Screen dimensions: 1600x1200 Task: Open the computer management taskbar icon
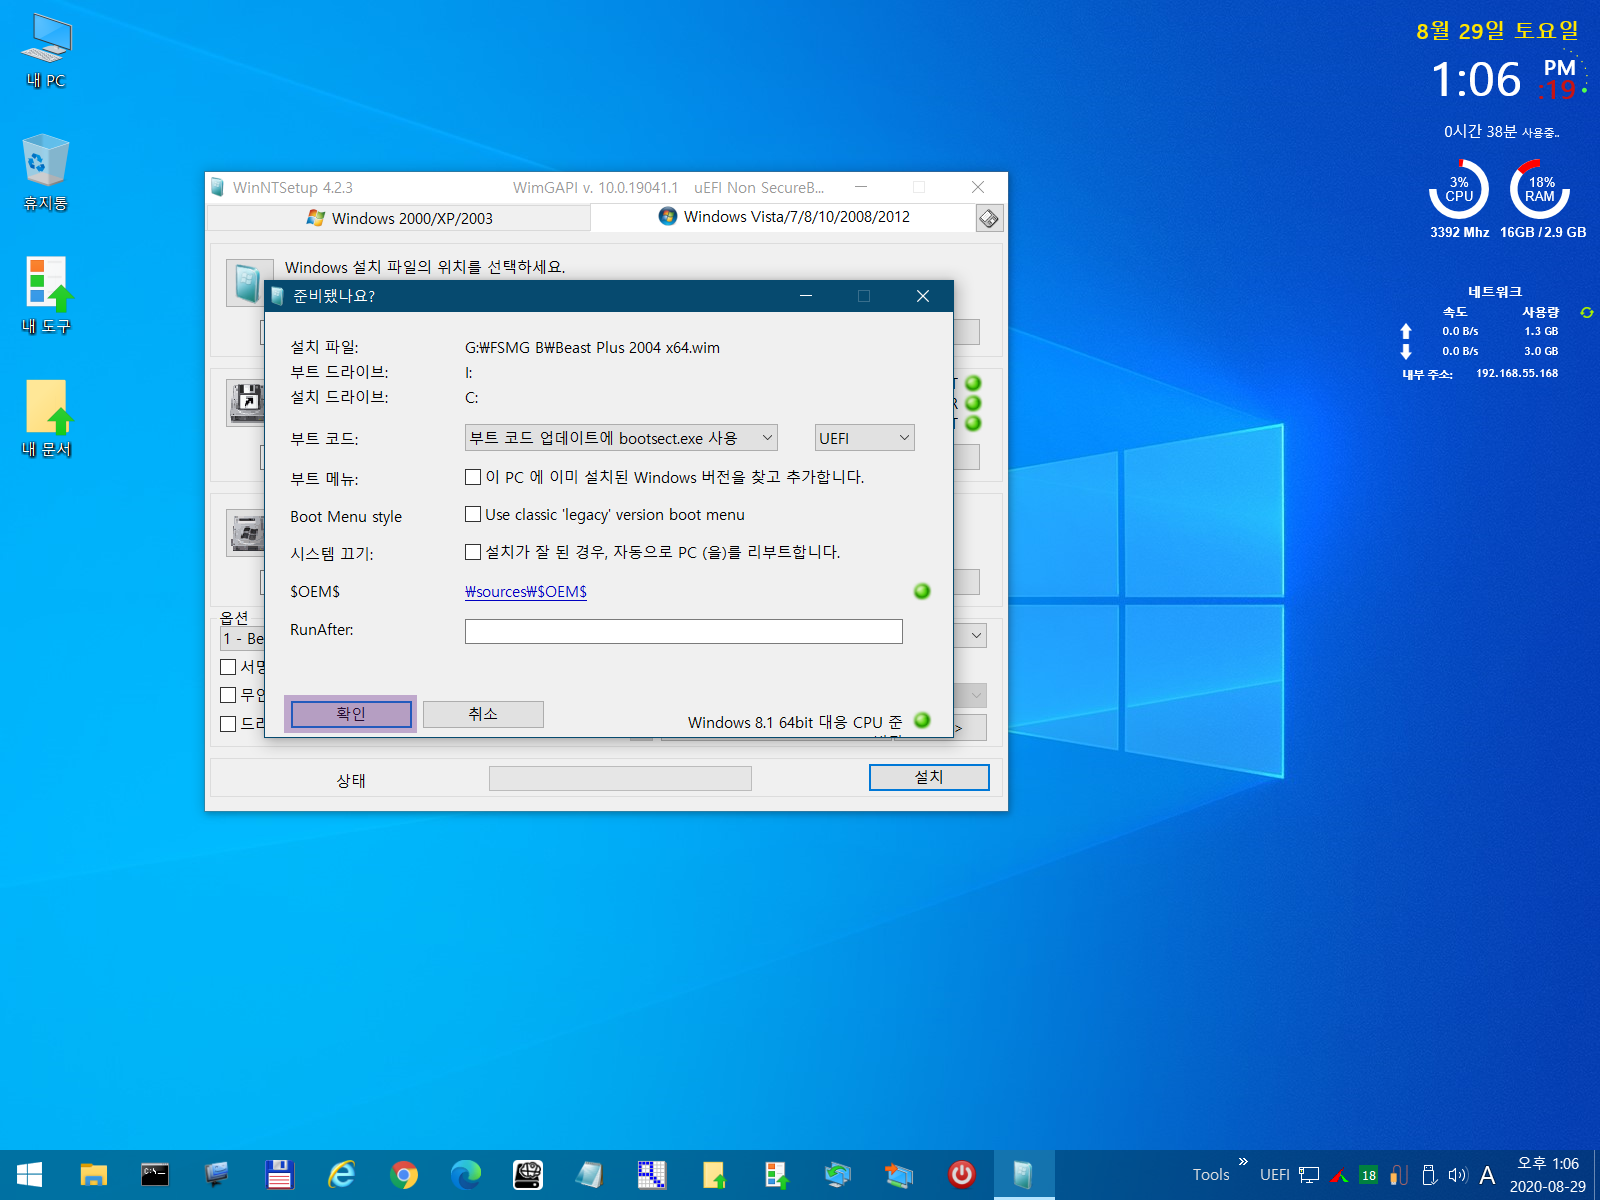tap(217, 1175)
